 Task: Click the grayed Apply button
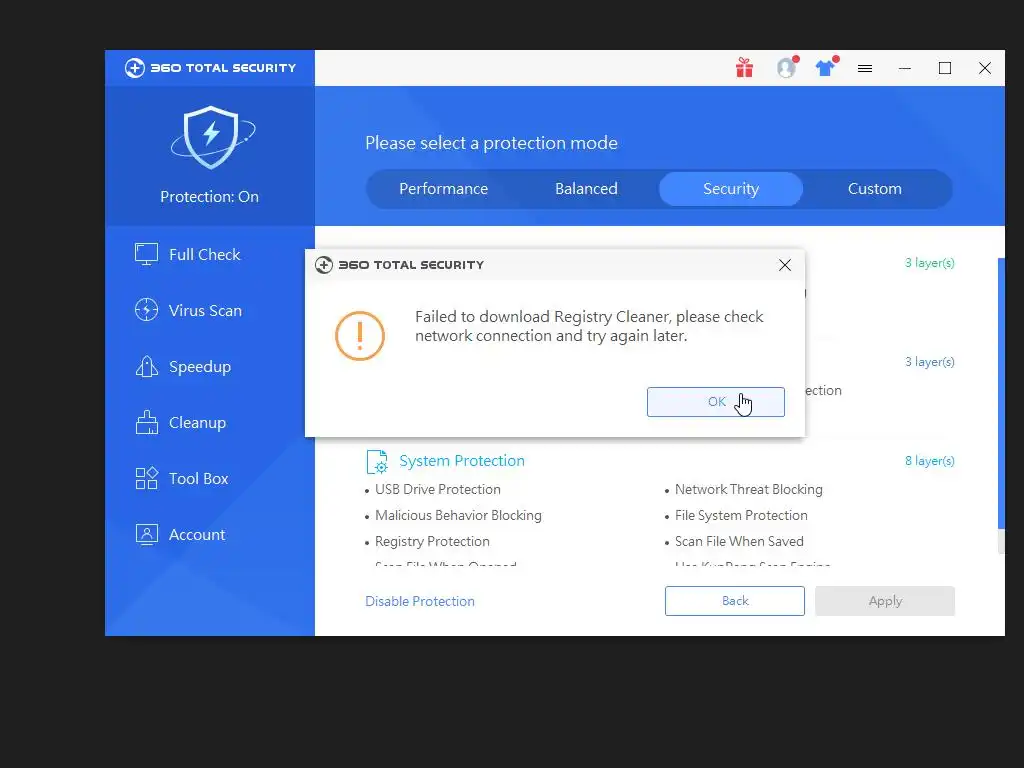[885, 601]
